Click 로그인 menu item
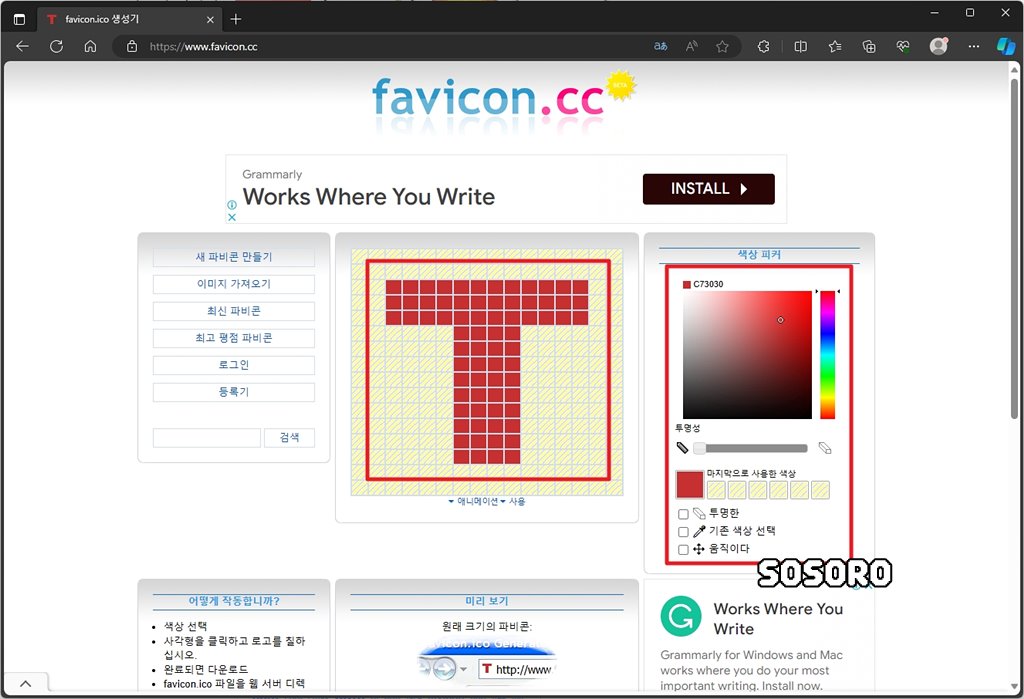The height and width of the screenshot is (699, 1024). [234, 365]
